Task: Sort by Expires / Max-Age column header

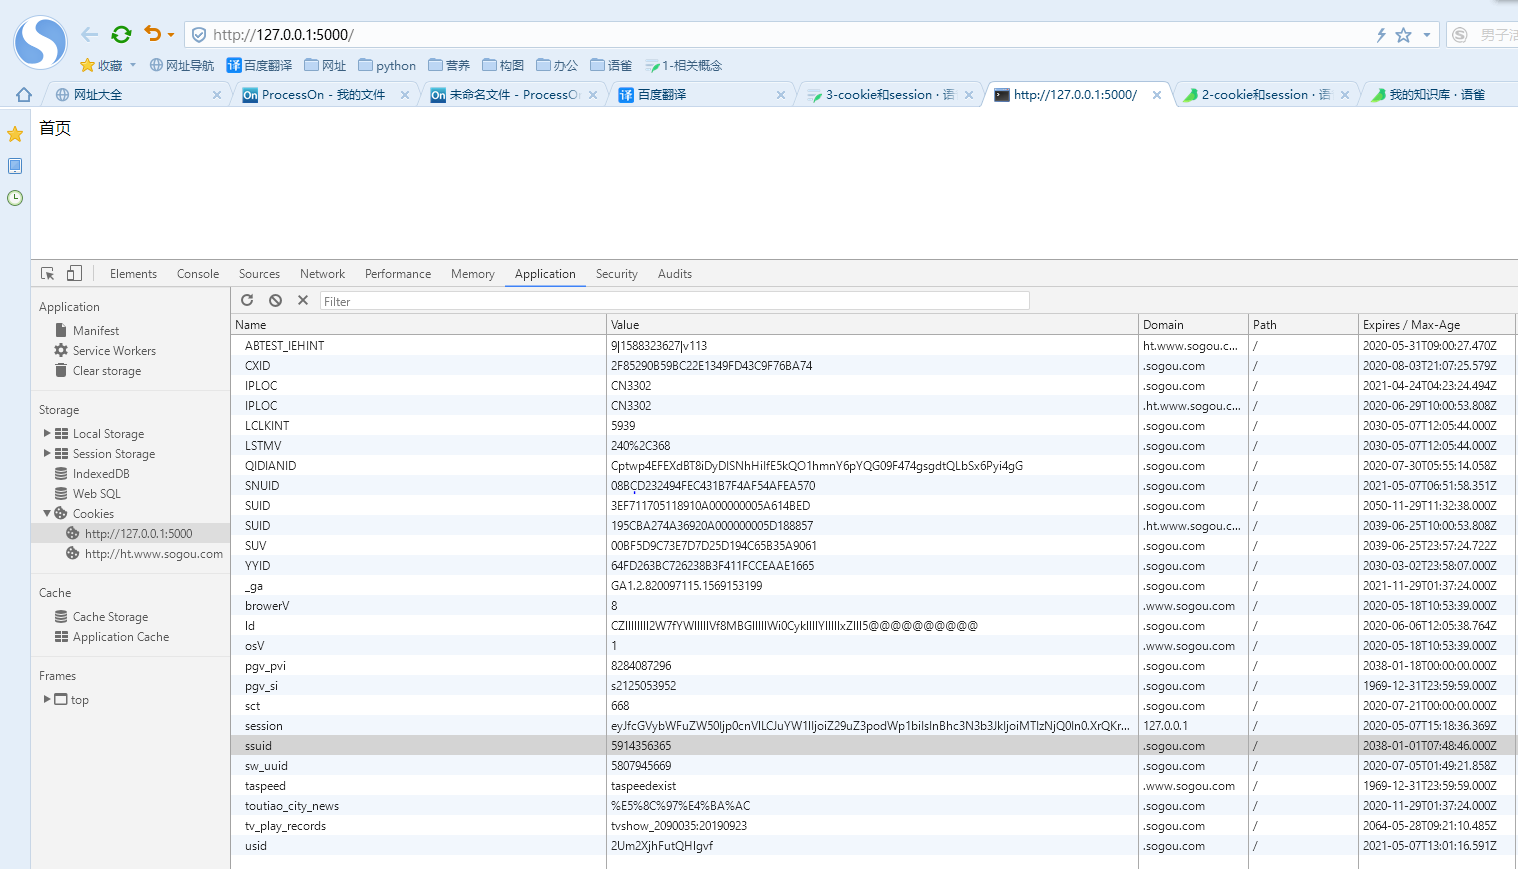Action: [1437, 325]
